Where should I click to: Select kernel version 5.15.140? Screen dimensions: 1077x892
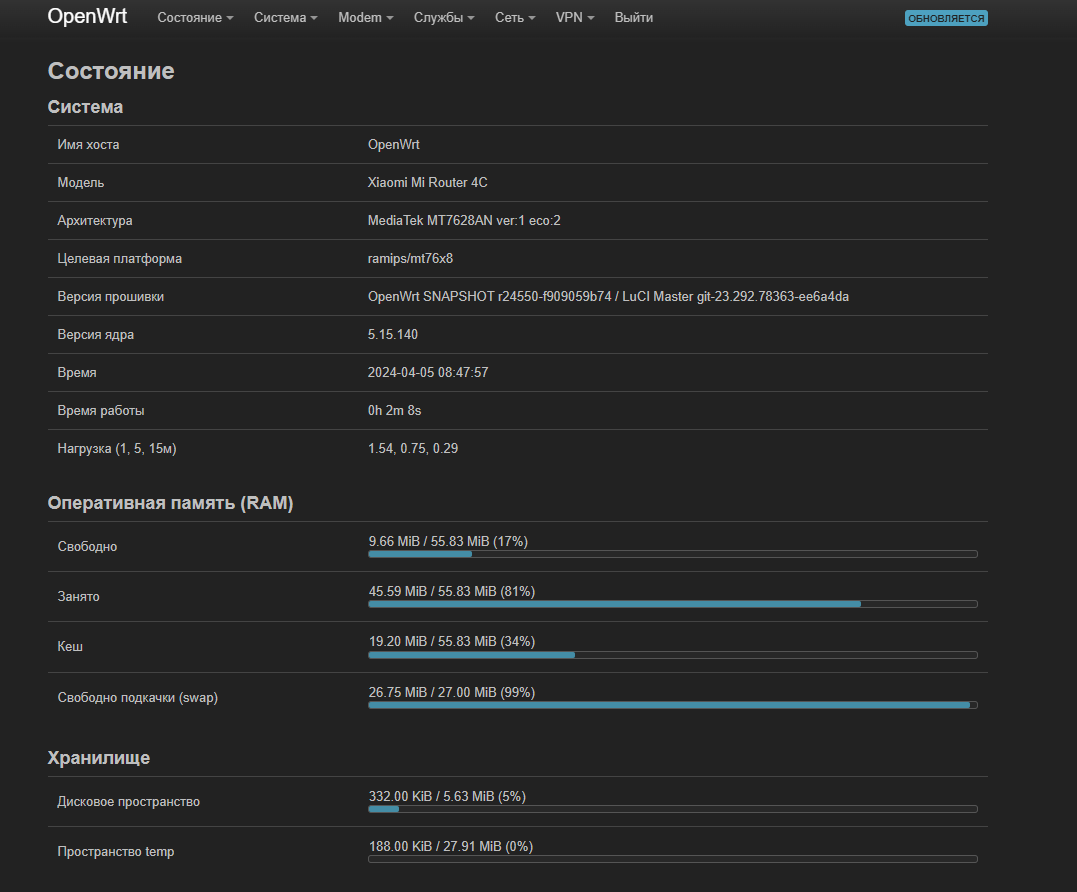click(394, 334)
